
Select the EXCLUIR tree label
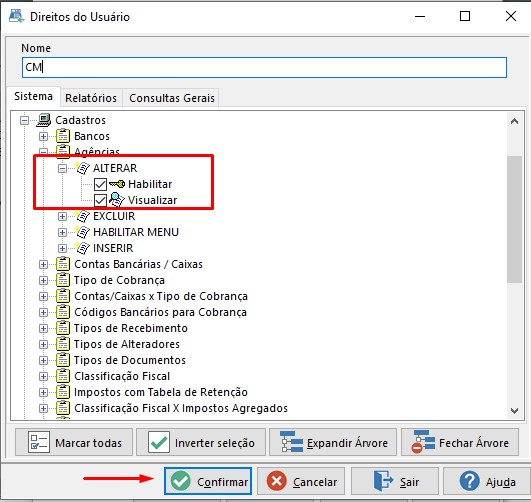[x=114, y=216]
